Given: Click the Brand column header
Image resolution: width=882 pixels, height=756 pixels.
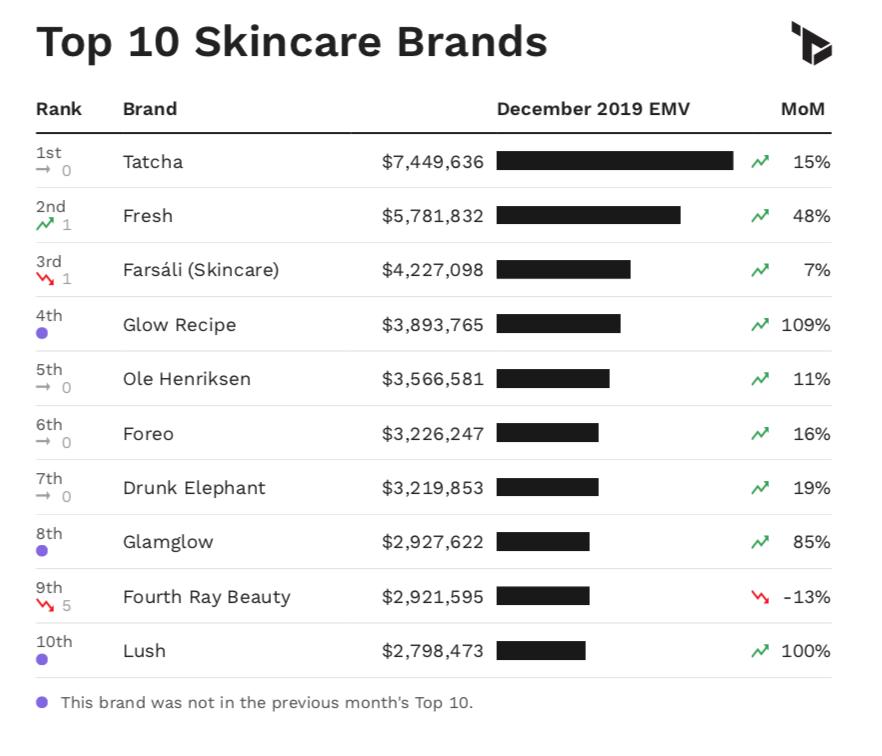Looking at the screenshot, I should [150, 109].
